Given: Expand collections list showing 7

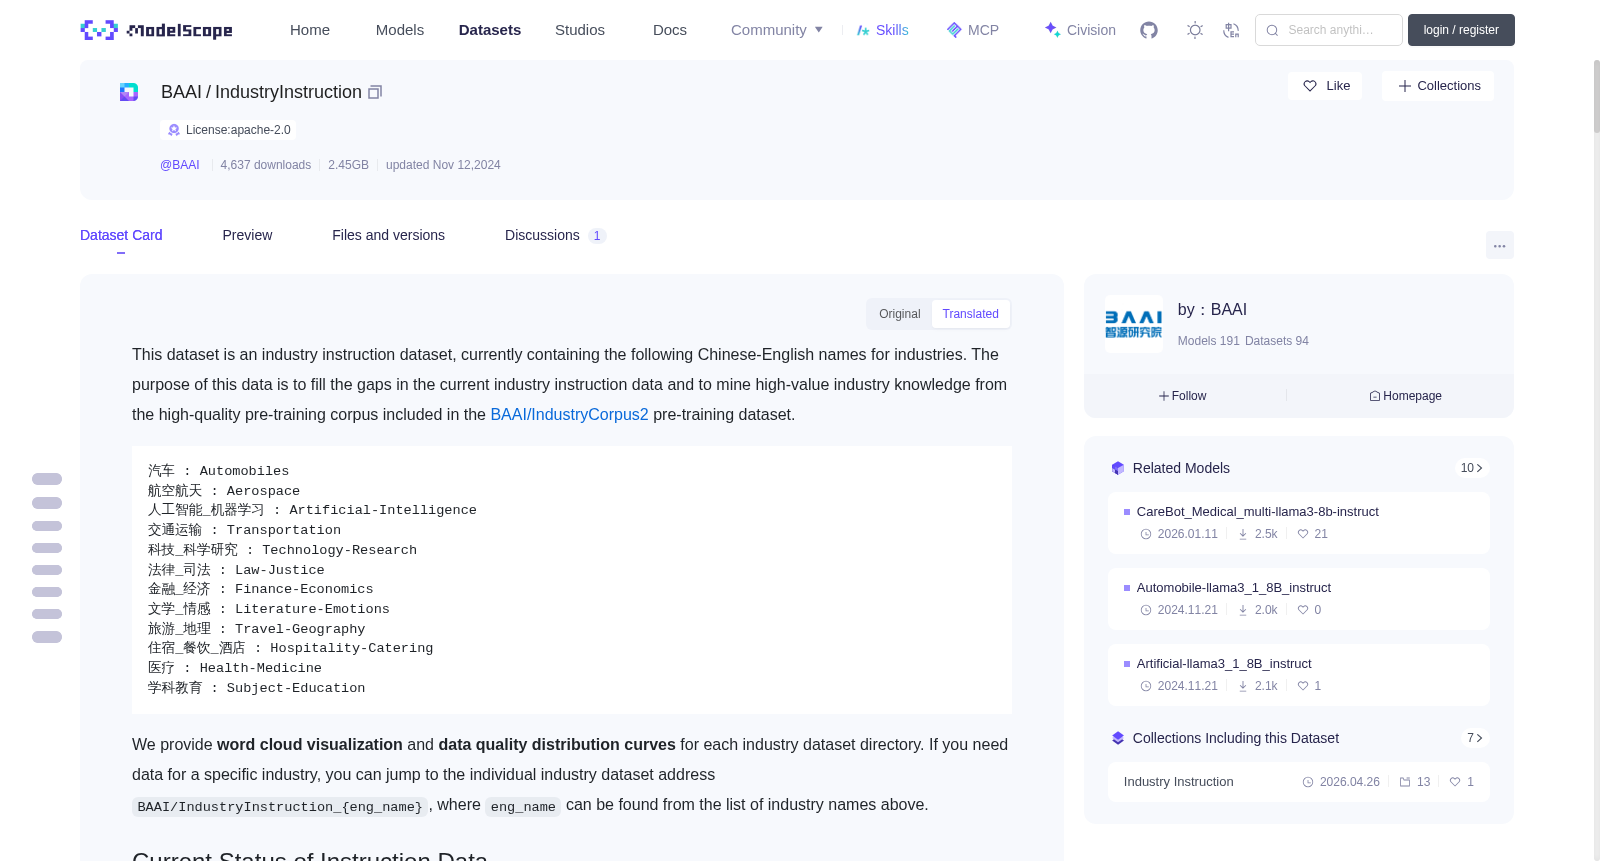Looking at the screenshot, I should pos(1474,738).
